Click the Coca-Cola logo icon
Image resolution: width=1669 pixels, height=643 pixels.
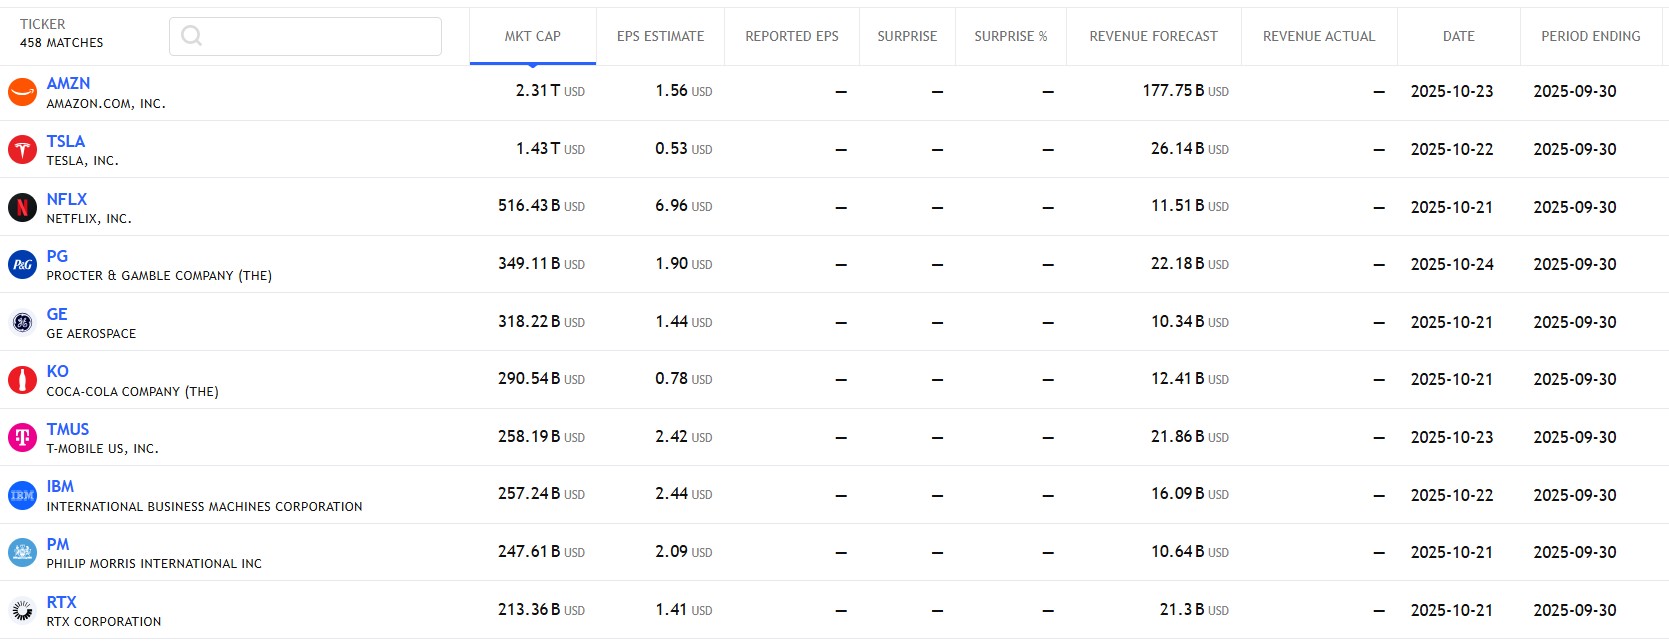tap(22, 380)
